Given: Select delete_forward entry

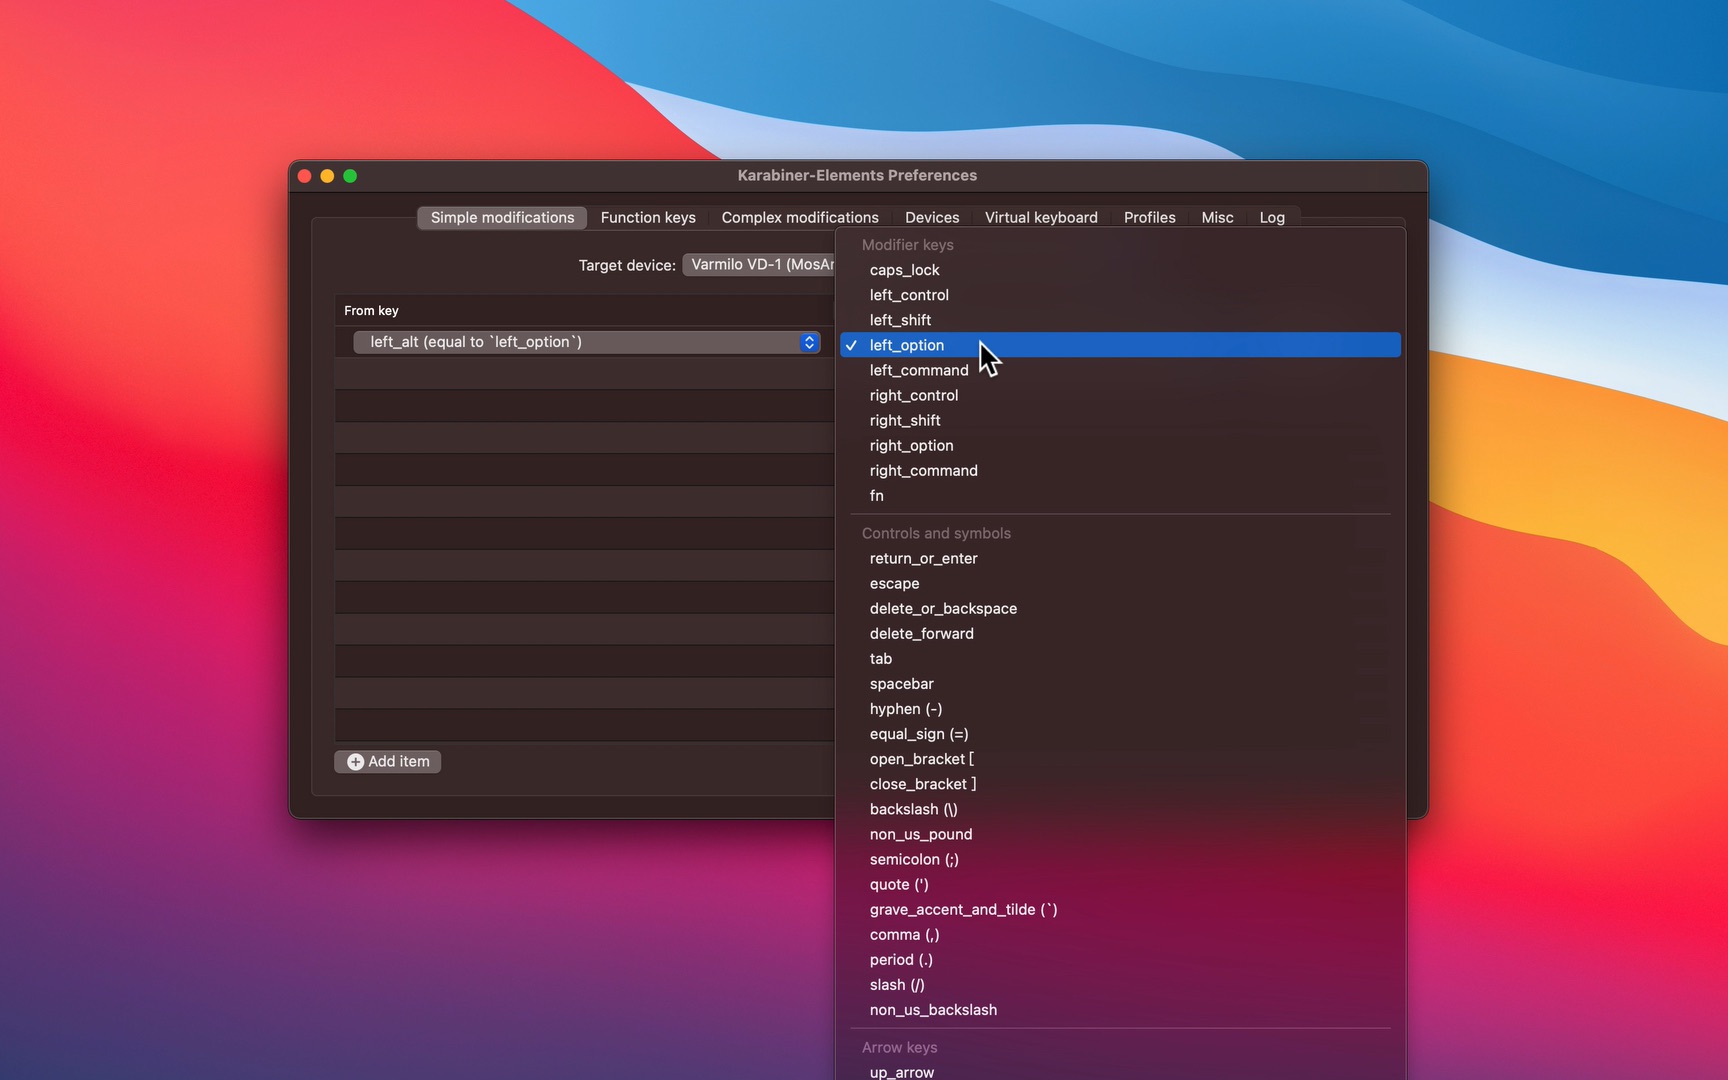Looking at the screenshot, I should click(1120, 633).
